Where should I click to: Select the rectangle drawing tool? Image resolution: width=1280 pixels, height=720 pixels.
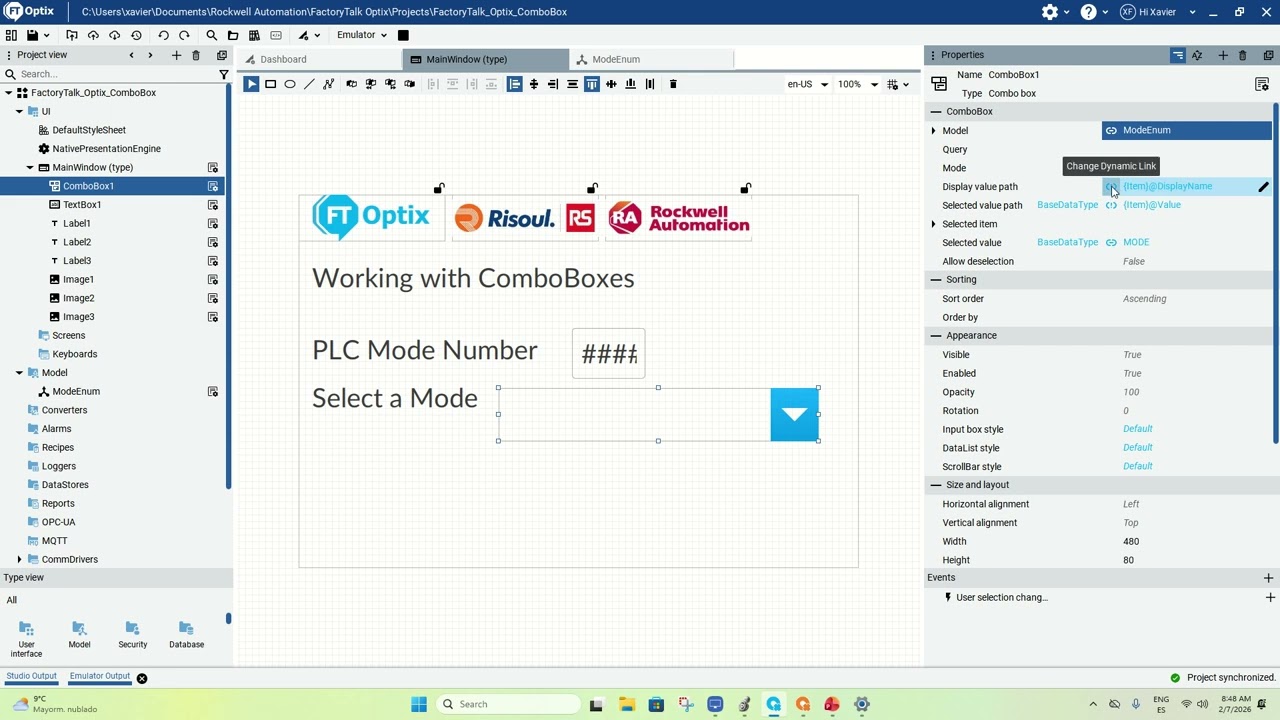click(x=271, y=84)
